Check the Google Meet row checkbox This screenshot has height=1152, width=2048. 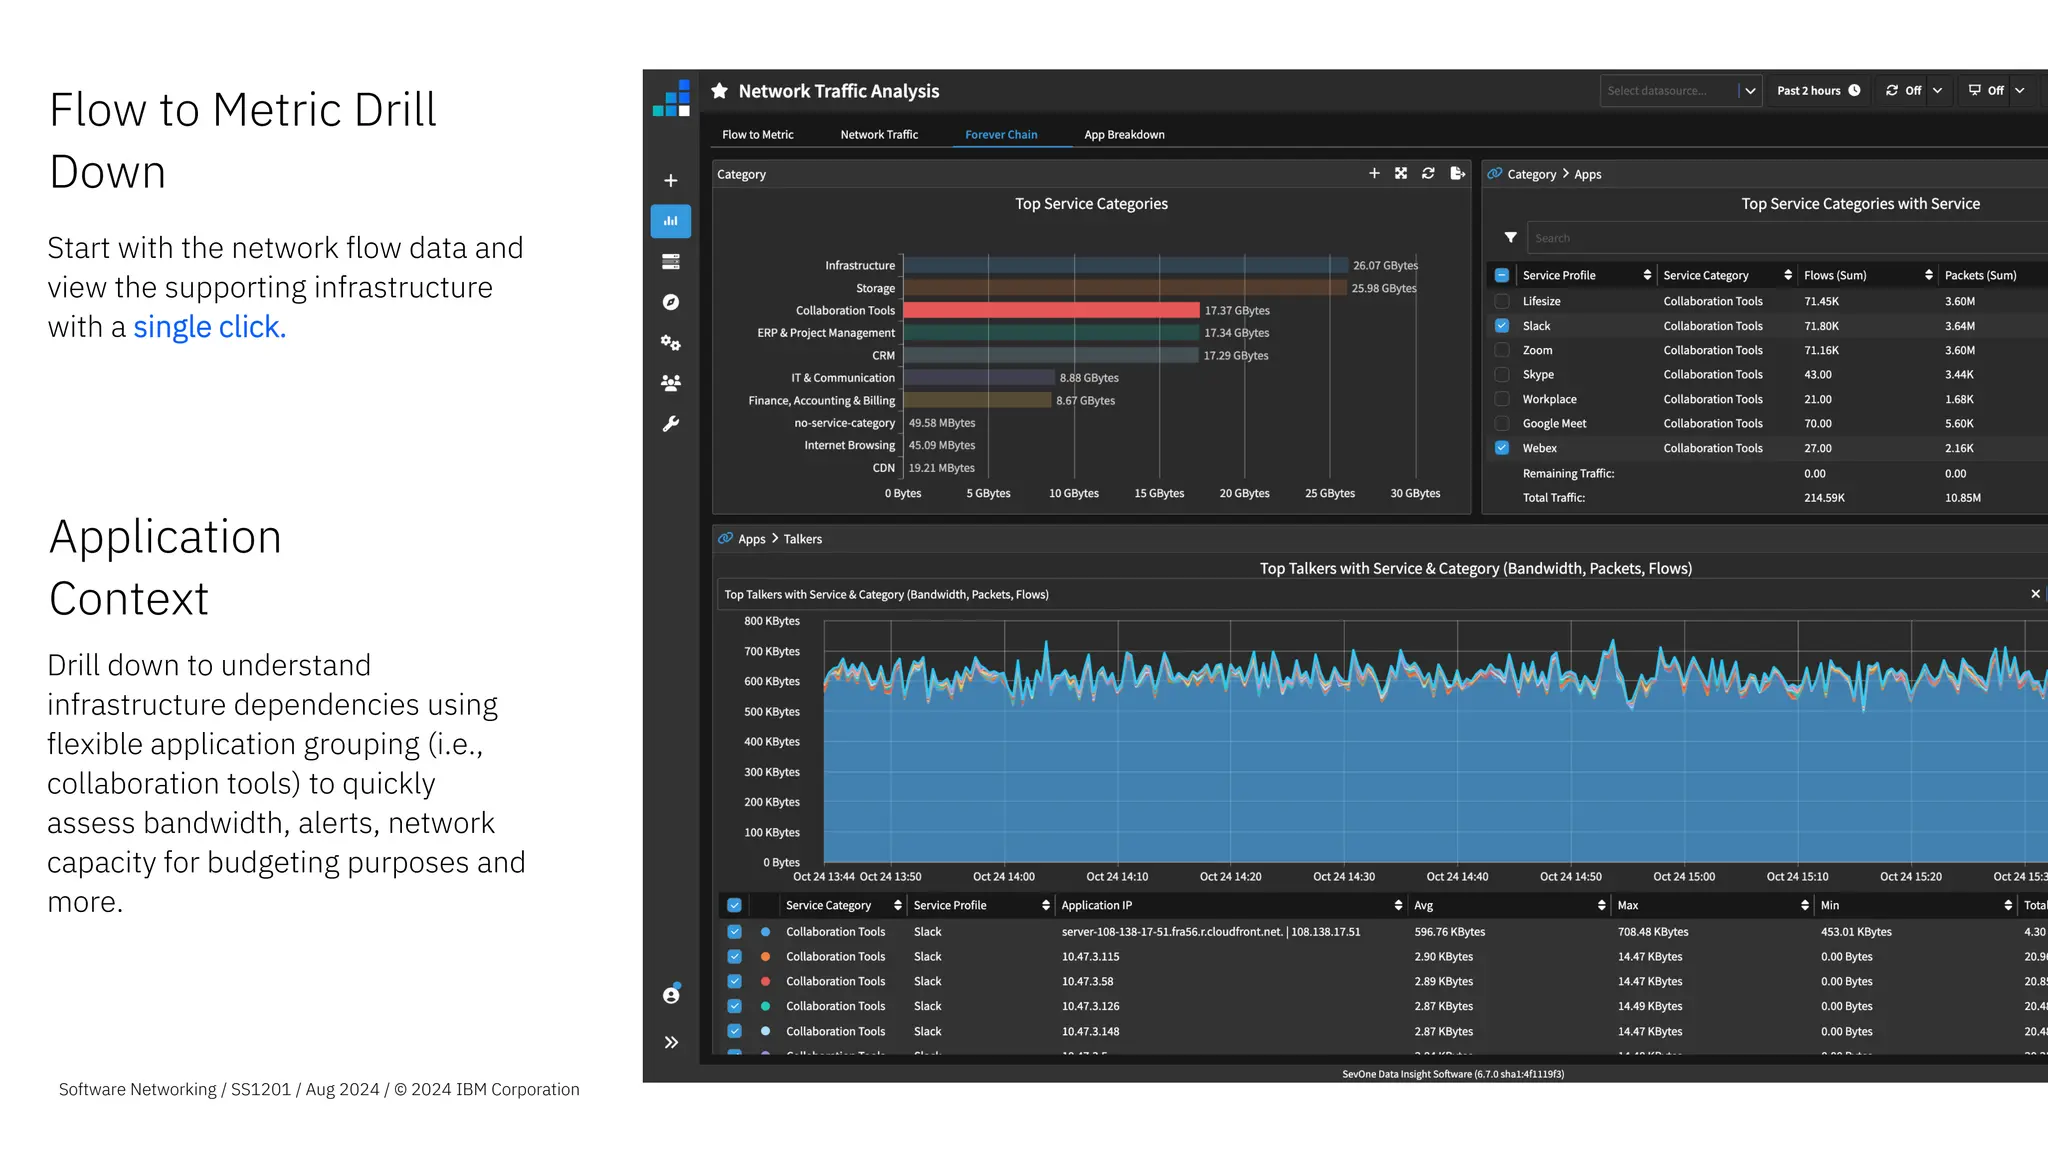pos(1502,423)
